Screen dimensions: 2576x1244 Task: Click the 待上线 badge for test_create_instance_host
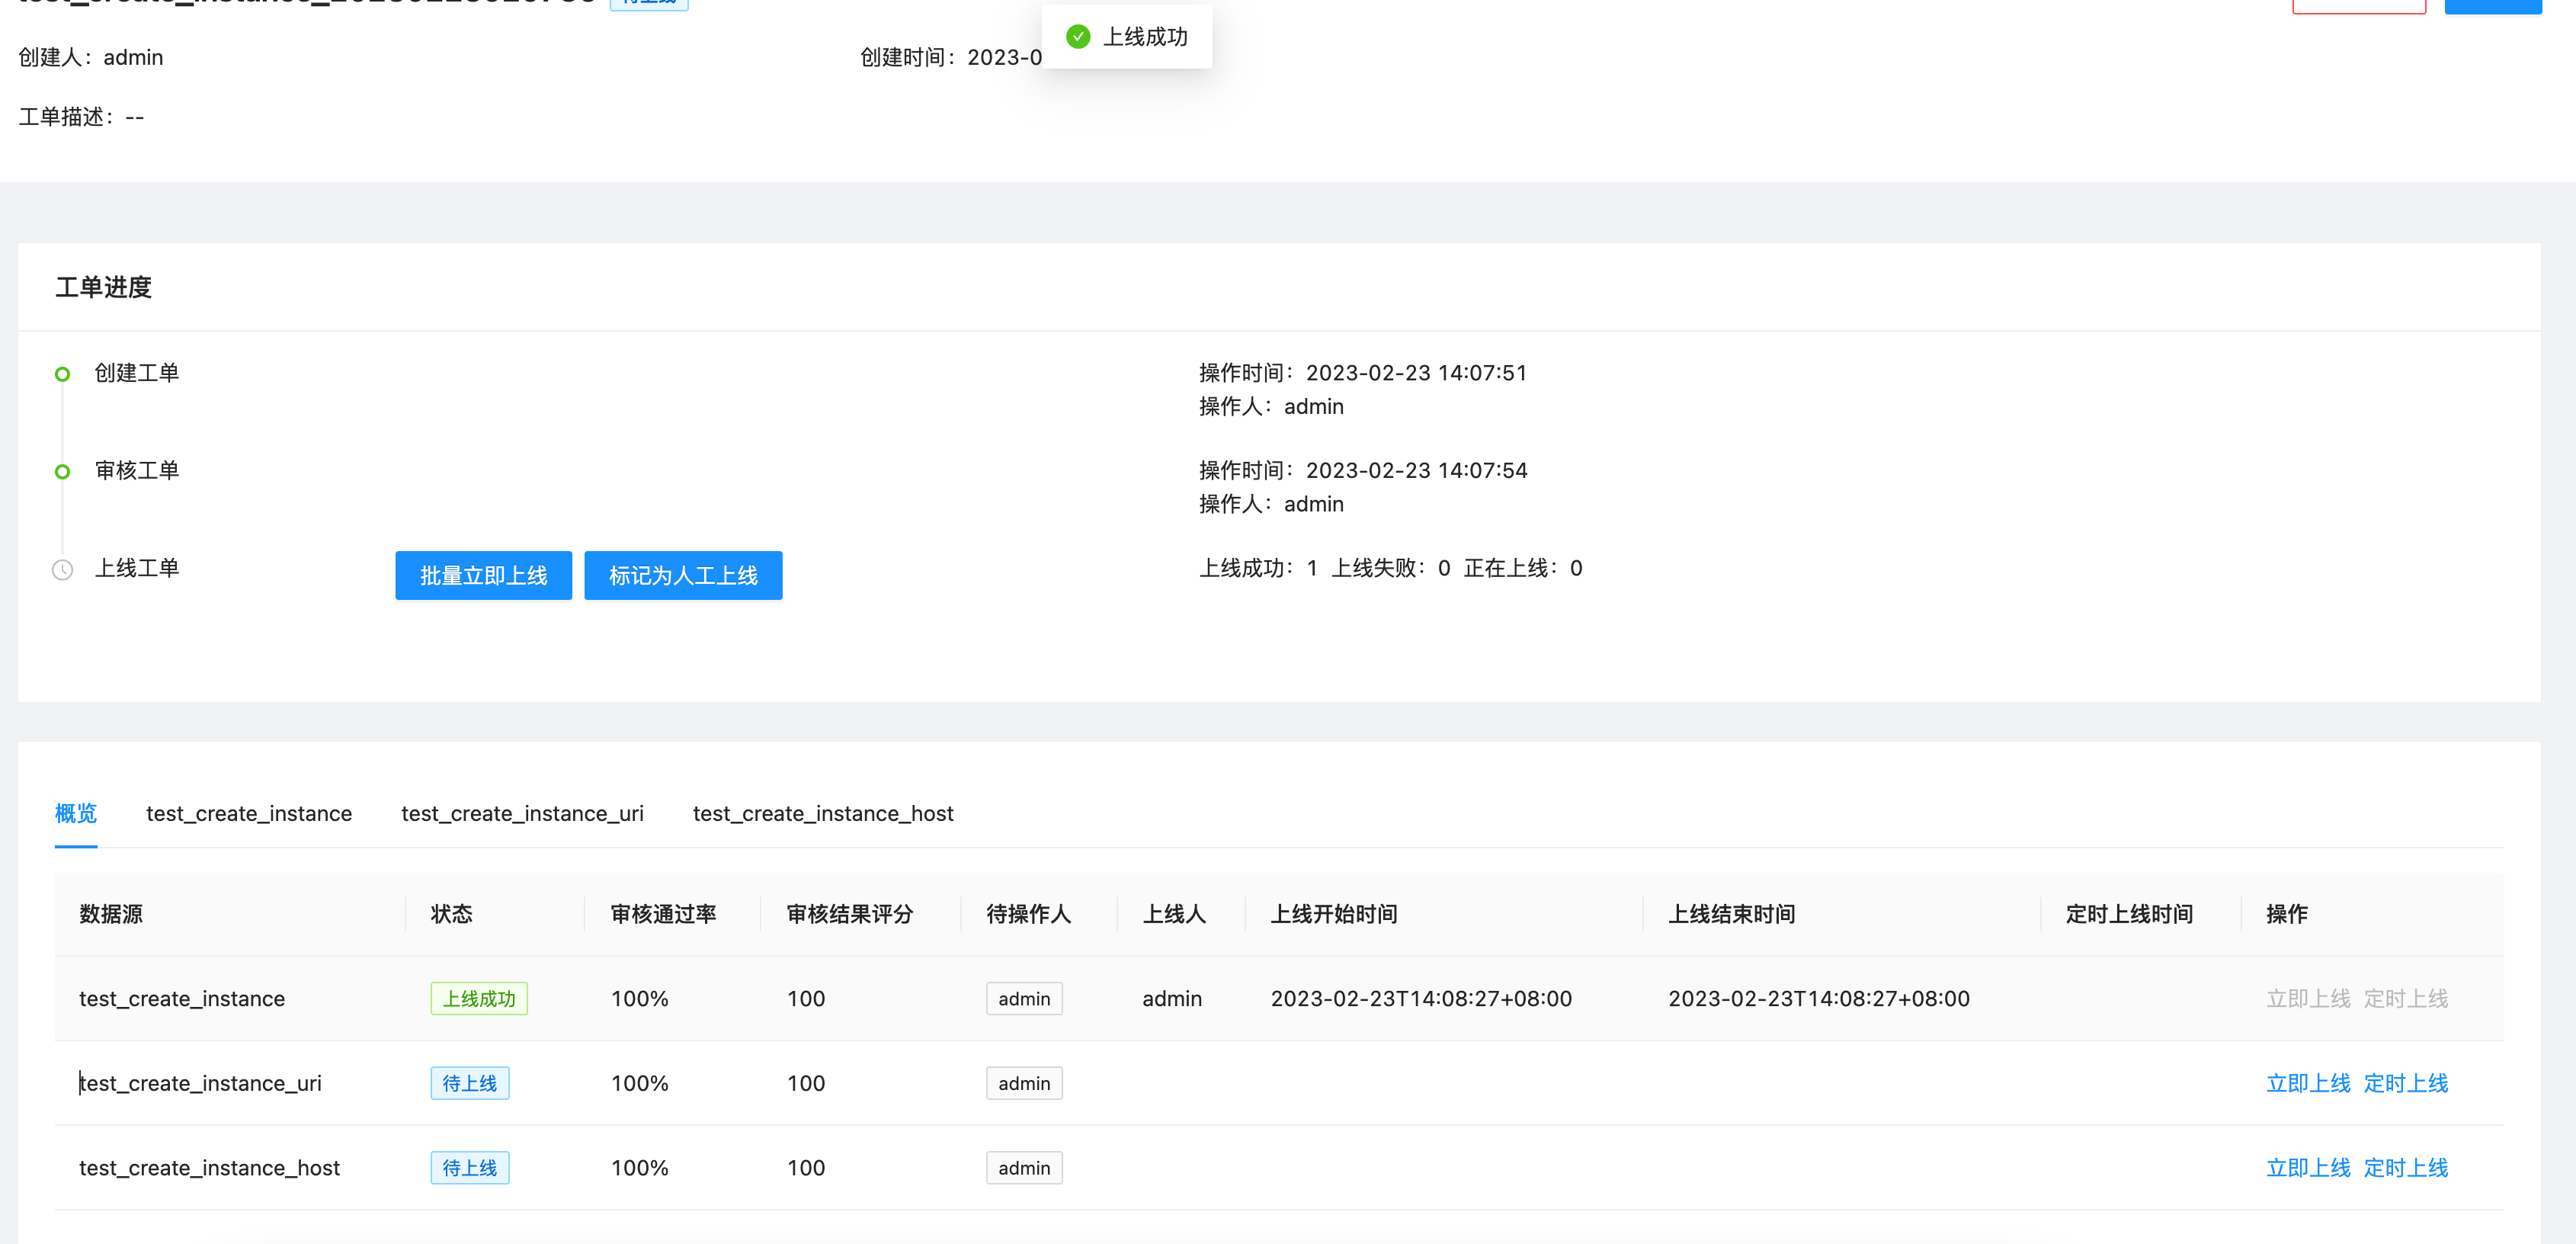click(x=469, y=1167)
